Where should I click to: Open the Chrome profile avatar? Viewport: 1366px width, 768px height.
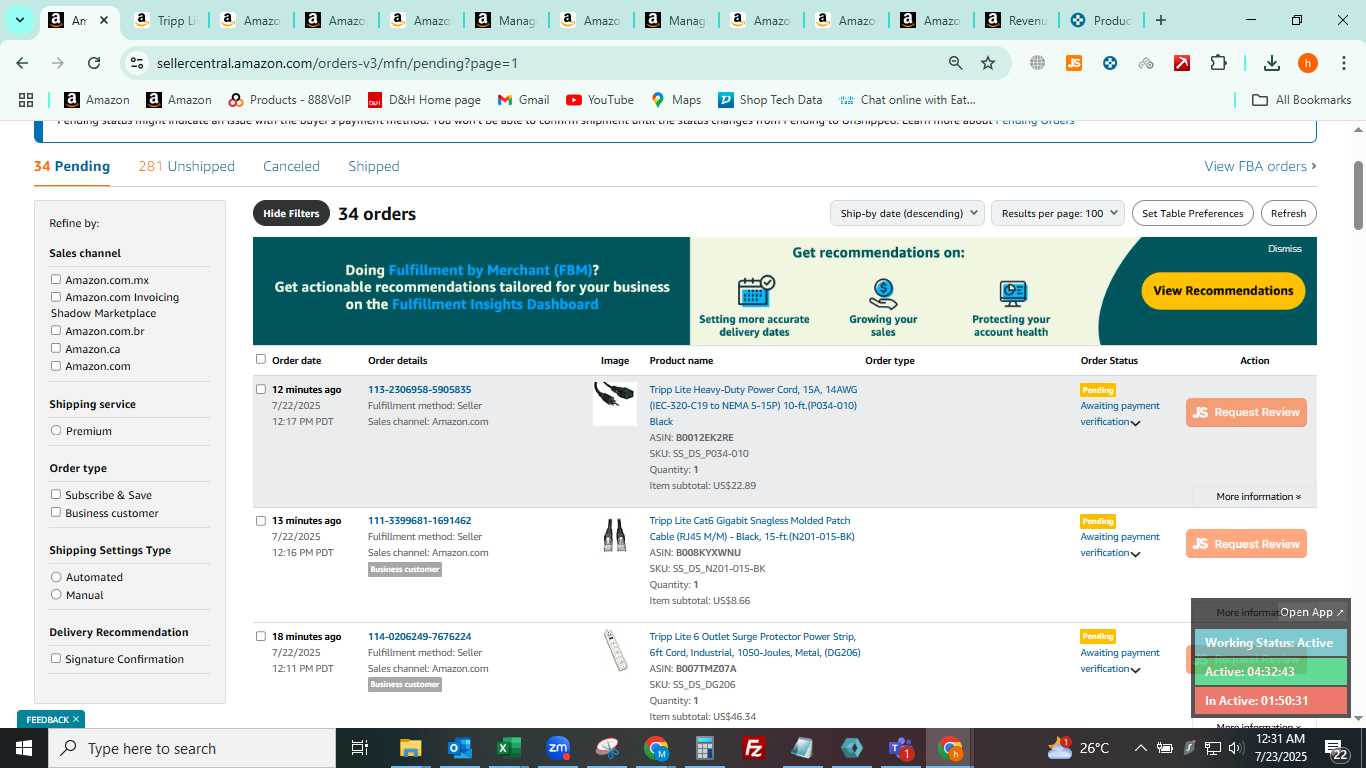point(1308,63)
